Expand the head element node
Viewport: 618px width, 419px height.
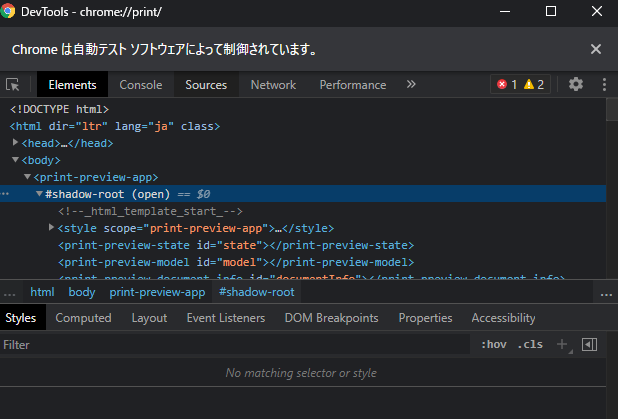click(15, 142)
